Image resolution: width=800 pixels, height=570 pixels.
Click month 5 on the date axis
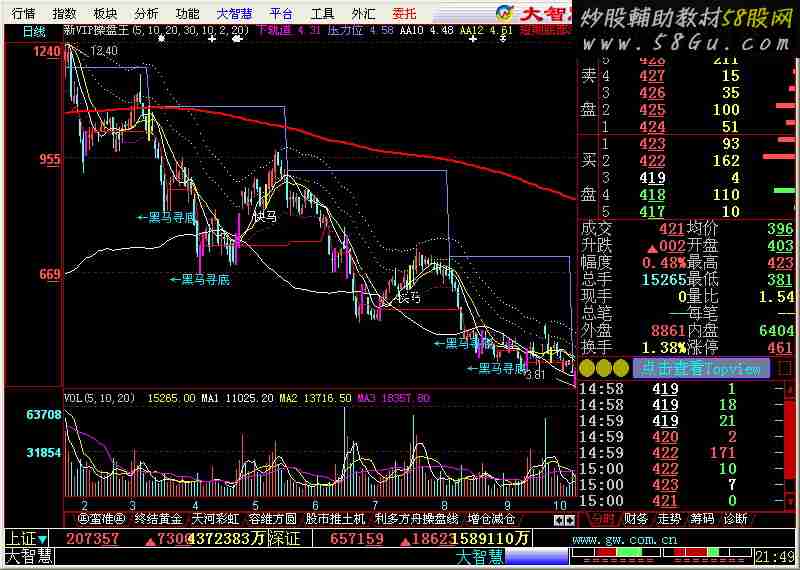coord(255,505)
